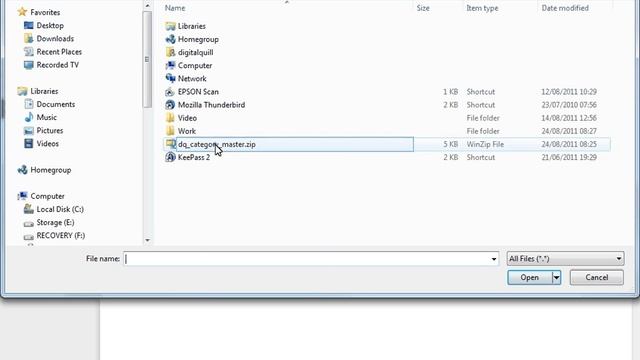Open the RECOVERY (F:) drive
The height and width of the screenshot is (360, 640).
[61, 235]
